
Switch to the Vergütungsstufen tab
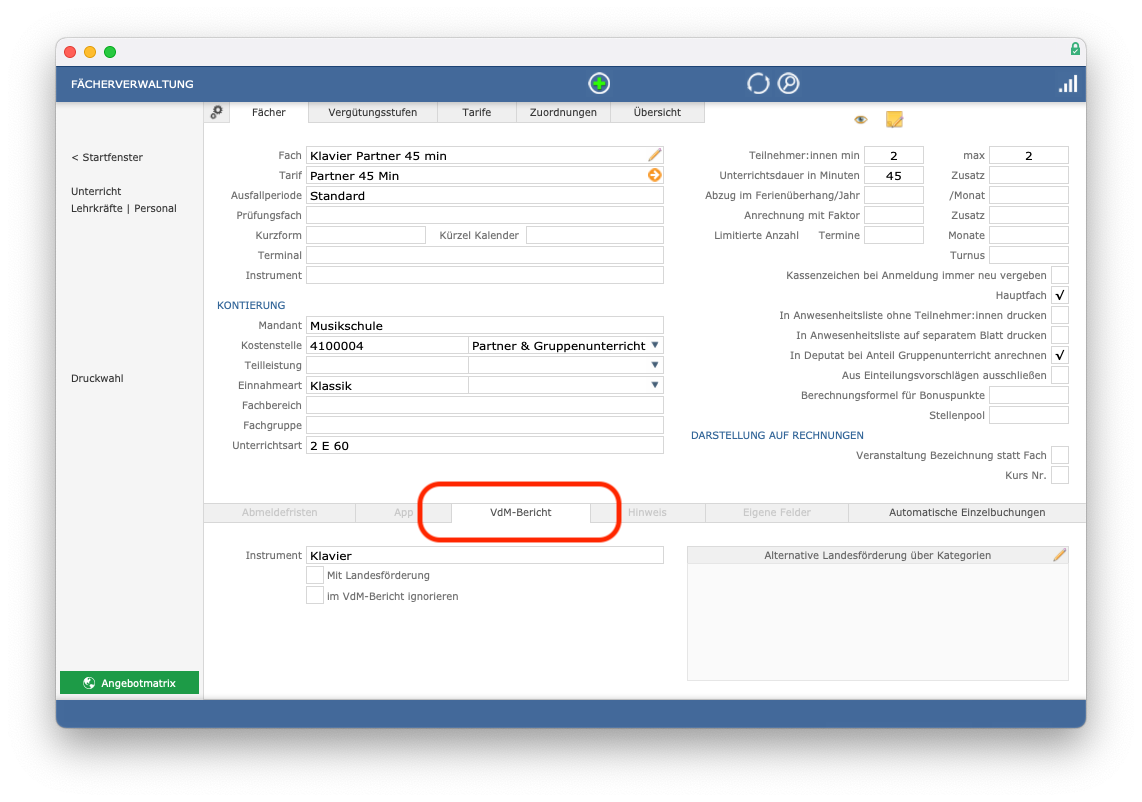[372, 112]
